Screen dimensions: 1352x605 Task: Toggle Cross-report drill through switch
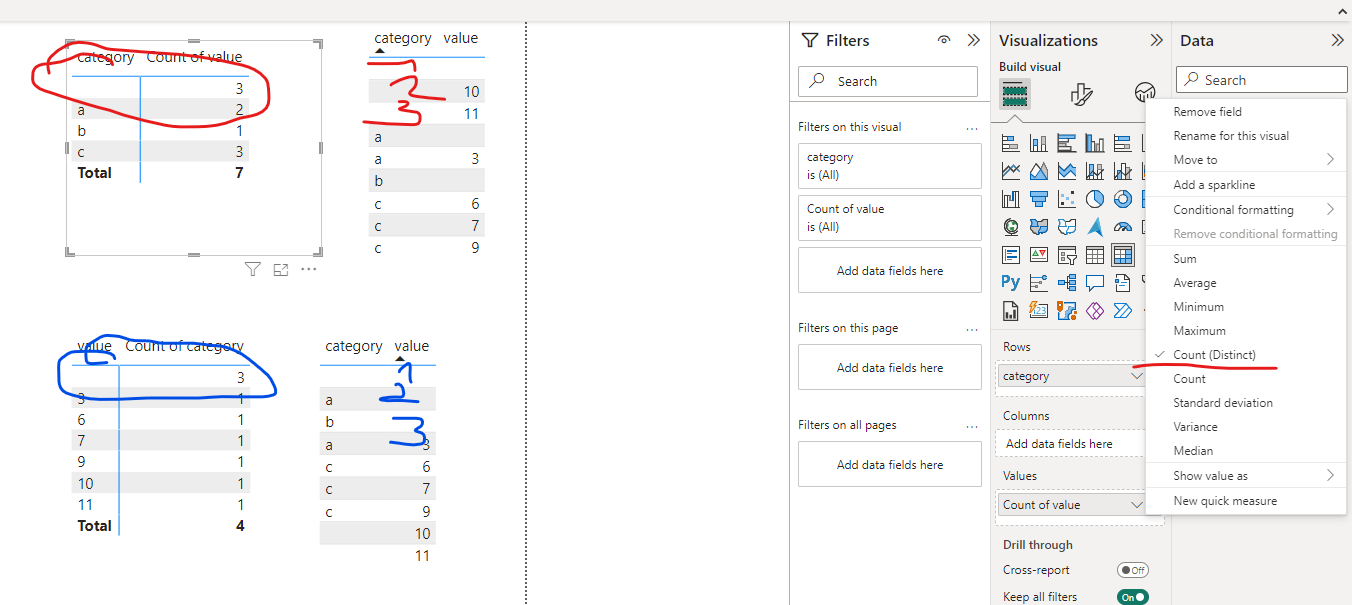point(1133,570)
